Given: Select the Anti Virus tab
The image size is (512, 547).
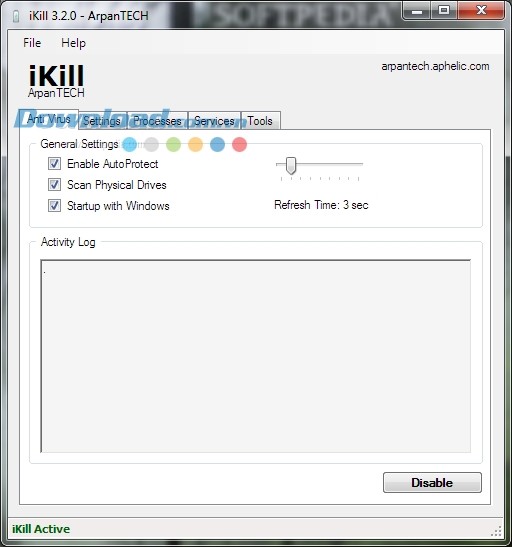Looking at the screenshot, I should coord(49,119).
